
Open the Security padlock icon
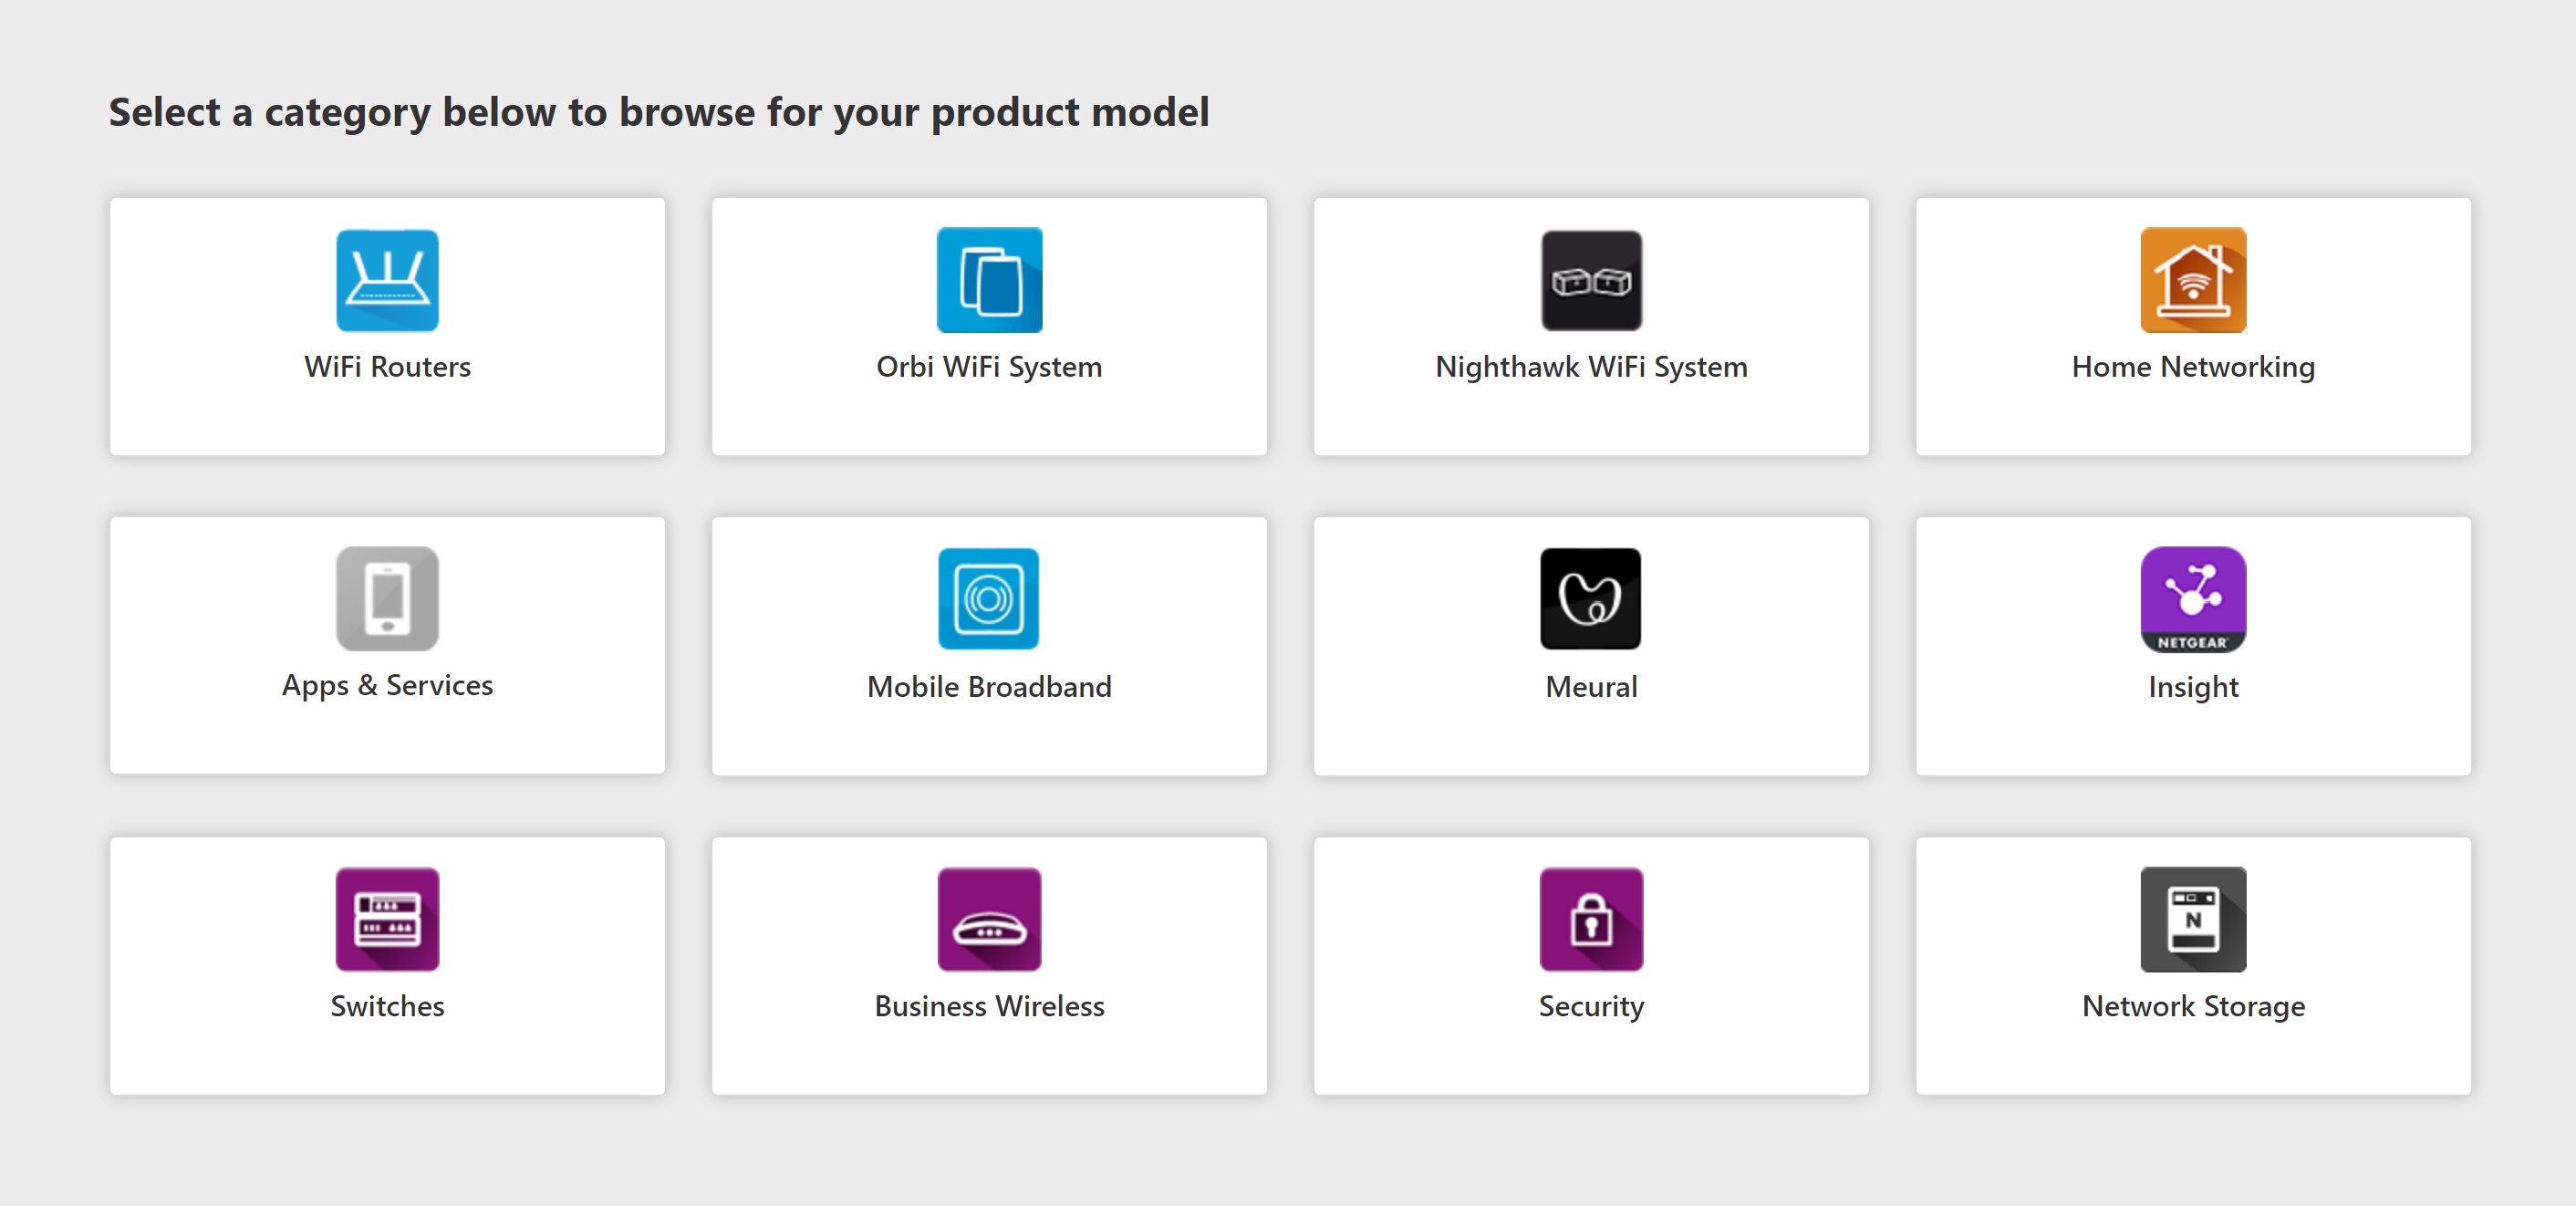1591,918
